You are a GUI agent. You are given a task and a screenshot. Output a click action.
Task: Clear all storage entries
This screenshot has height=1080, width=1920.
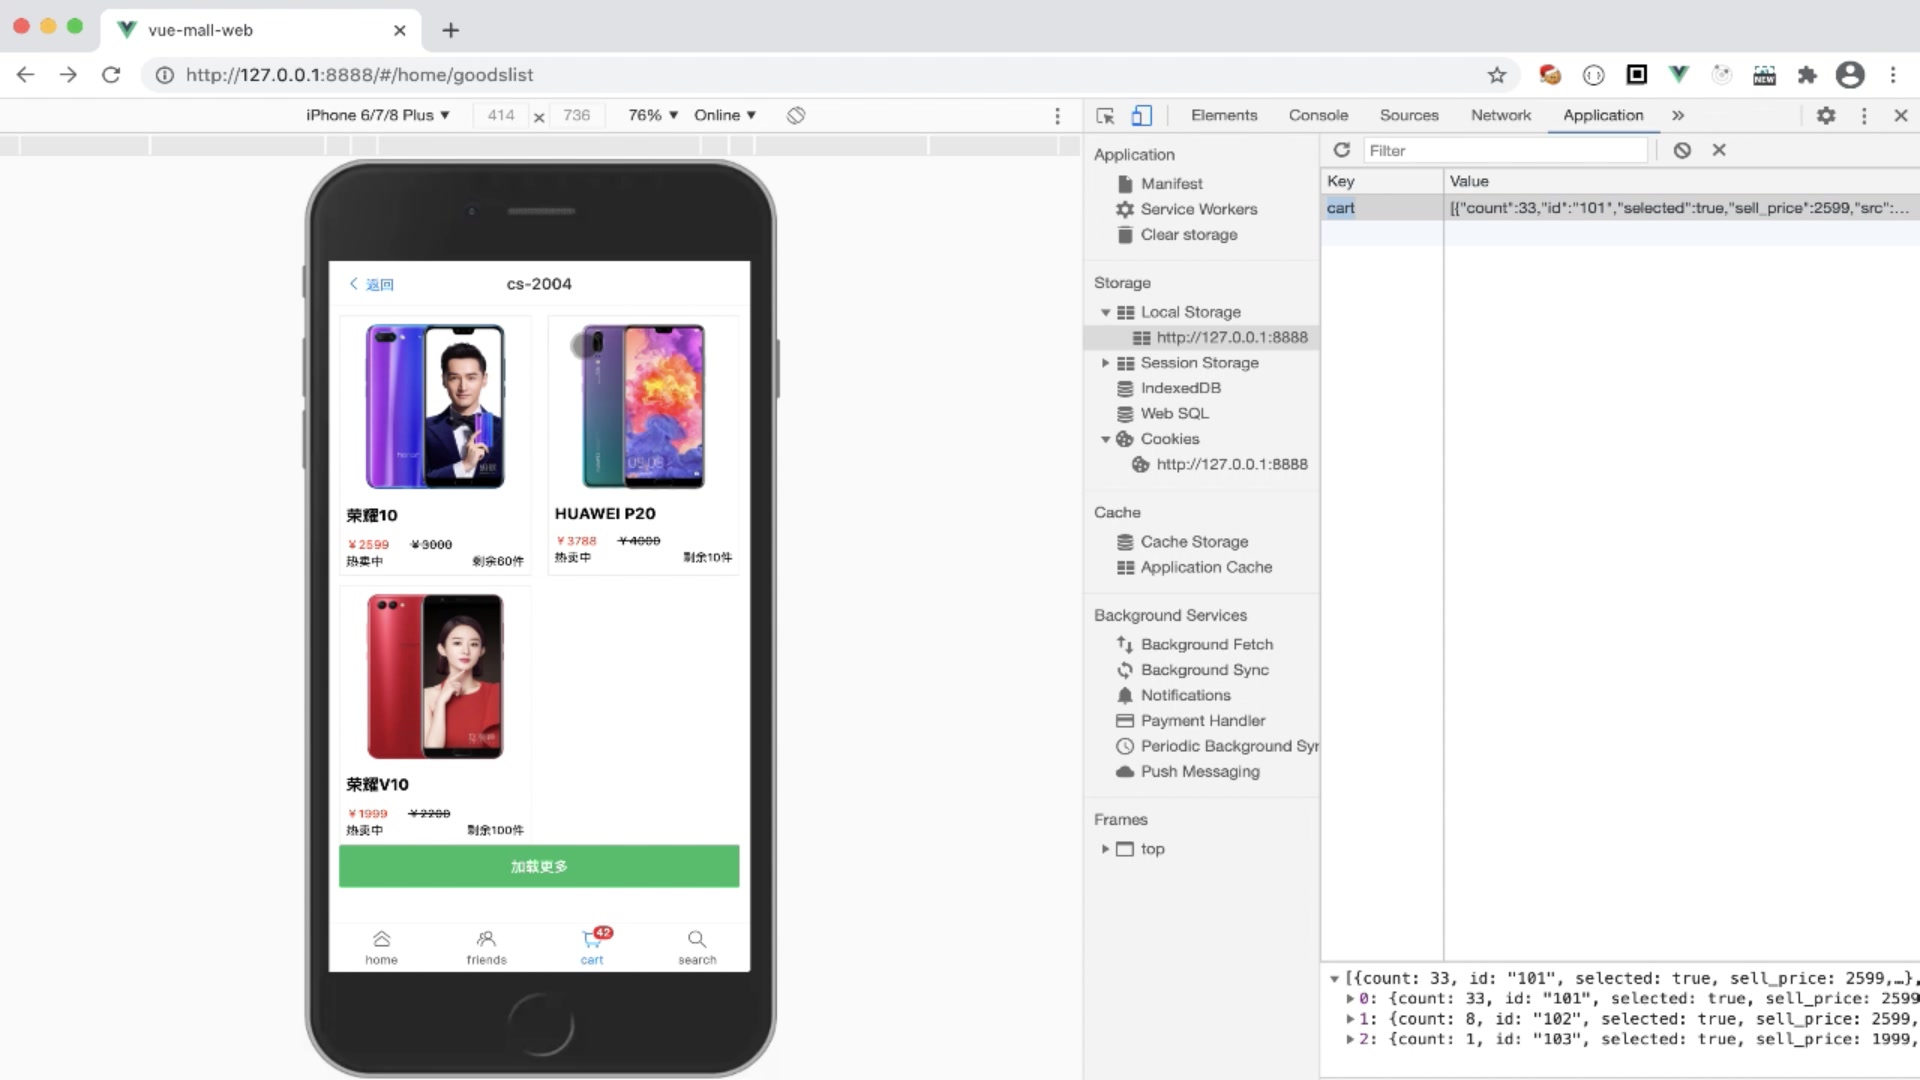pyautogui.click(x=1682, y=150)
